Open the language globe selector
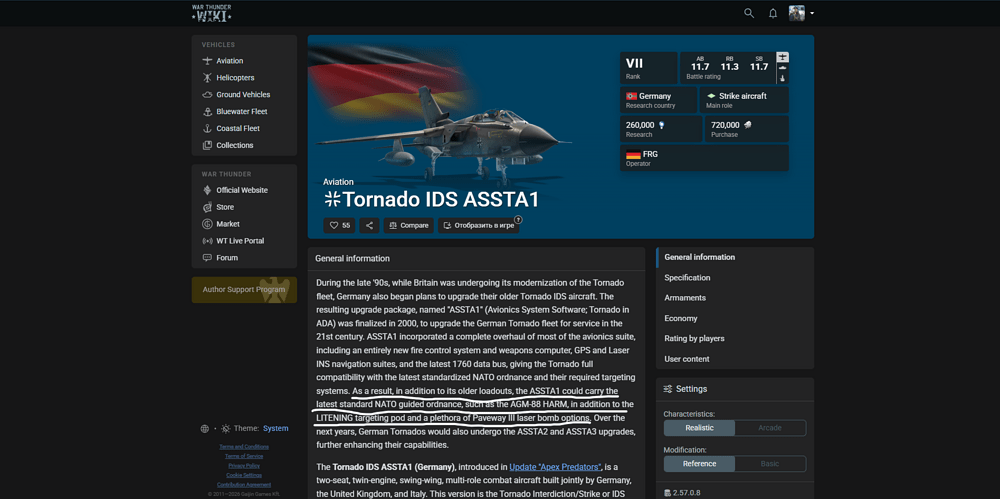 tap(205, 429)
